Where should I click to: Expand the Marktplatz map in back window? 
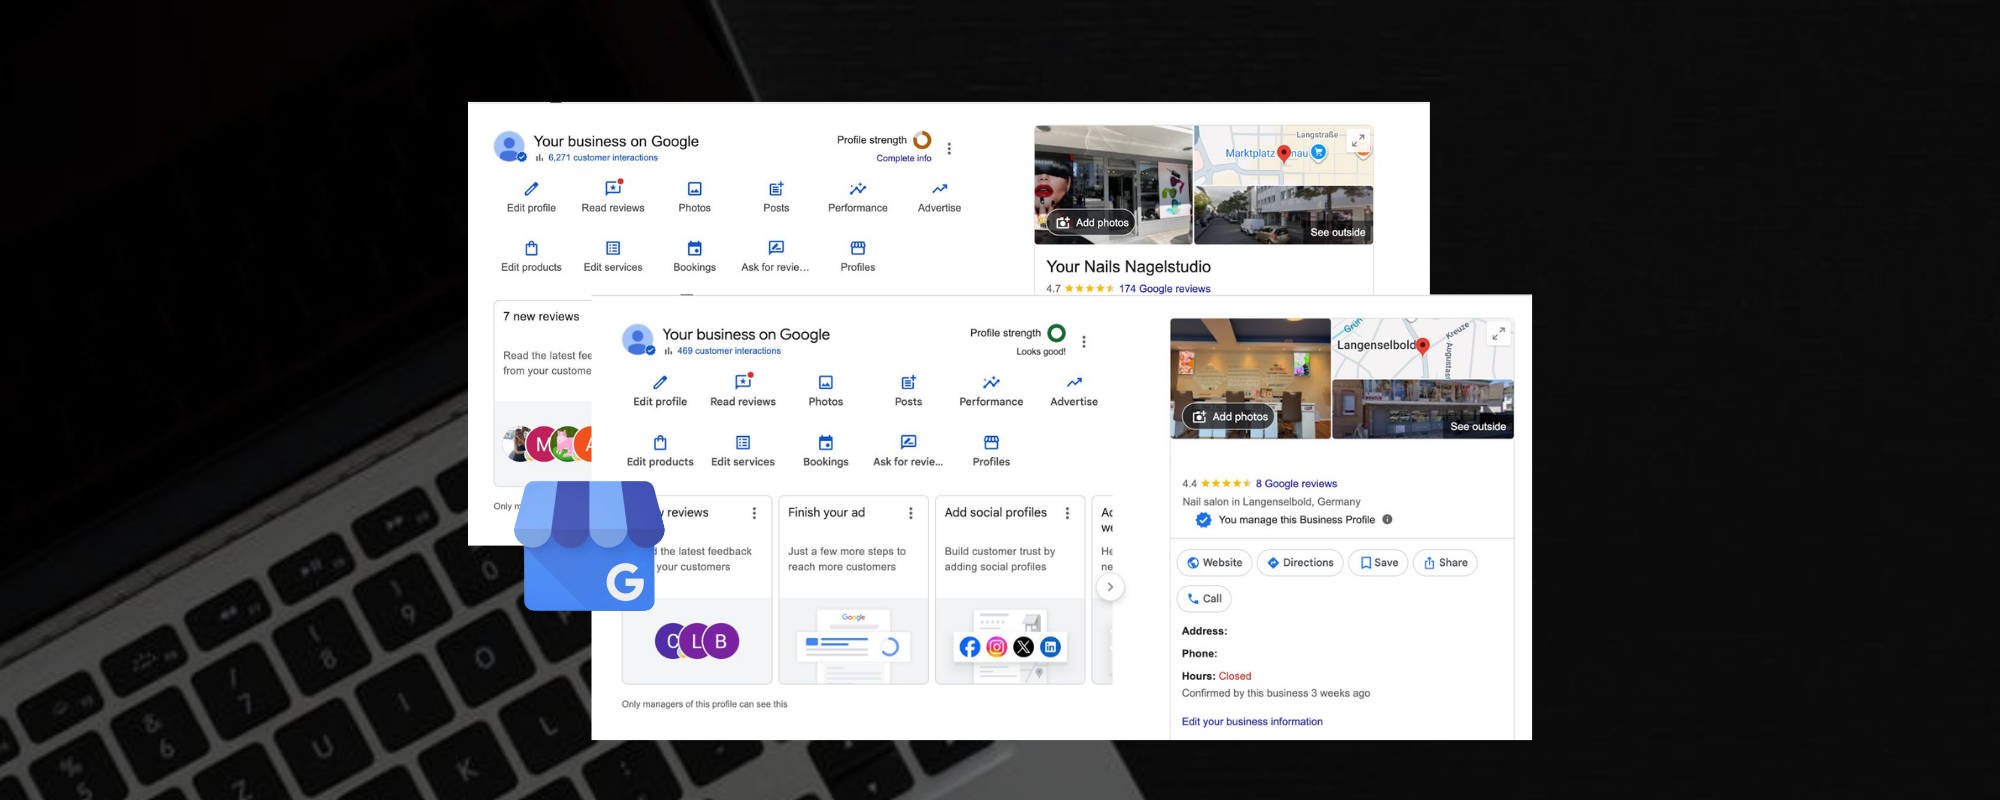[x=1358, y=141]
